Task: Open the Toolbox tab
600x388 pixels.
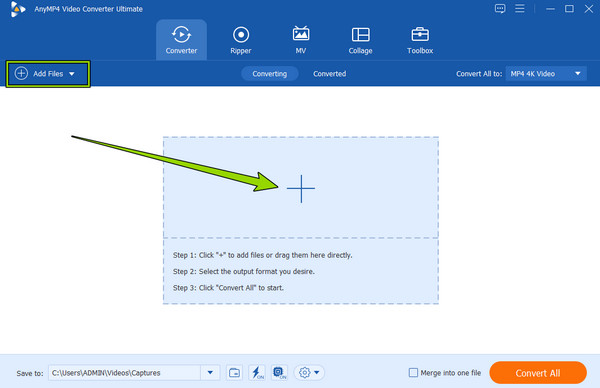Action: tap(420, 40)
